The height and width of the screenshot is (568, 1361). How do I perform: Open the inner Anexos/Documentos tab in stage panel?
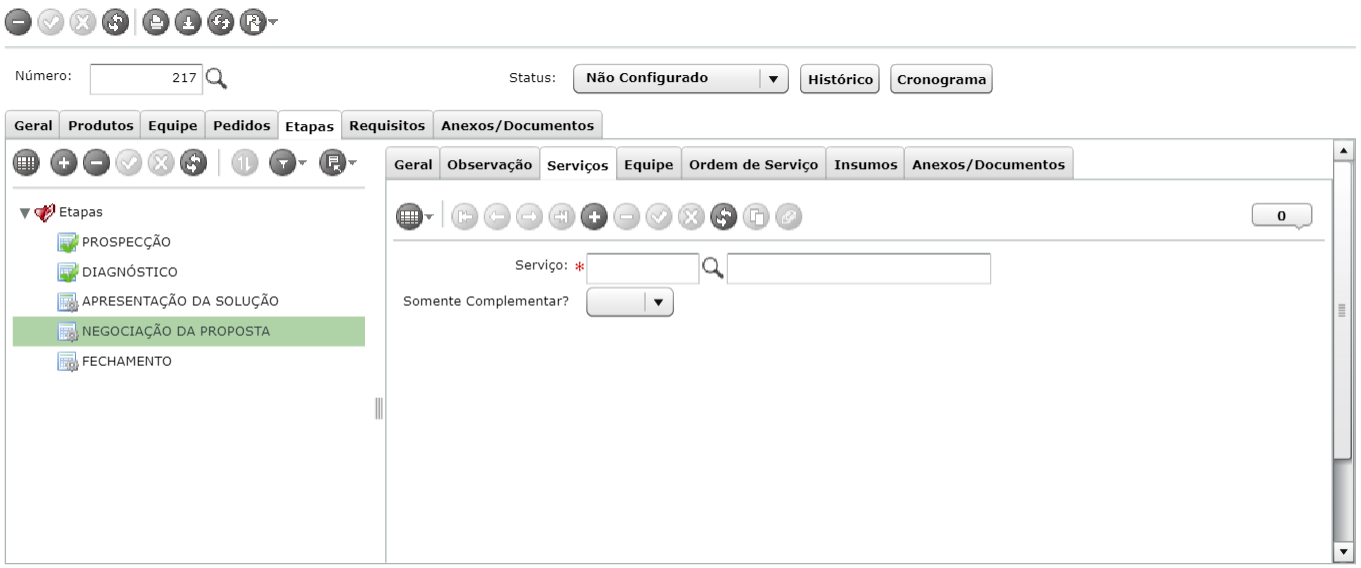pyautogui.click(x=989, y=164)
